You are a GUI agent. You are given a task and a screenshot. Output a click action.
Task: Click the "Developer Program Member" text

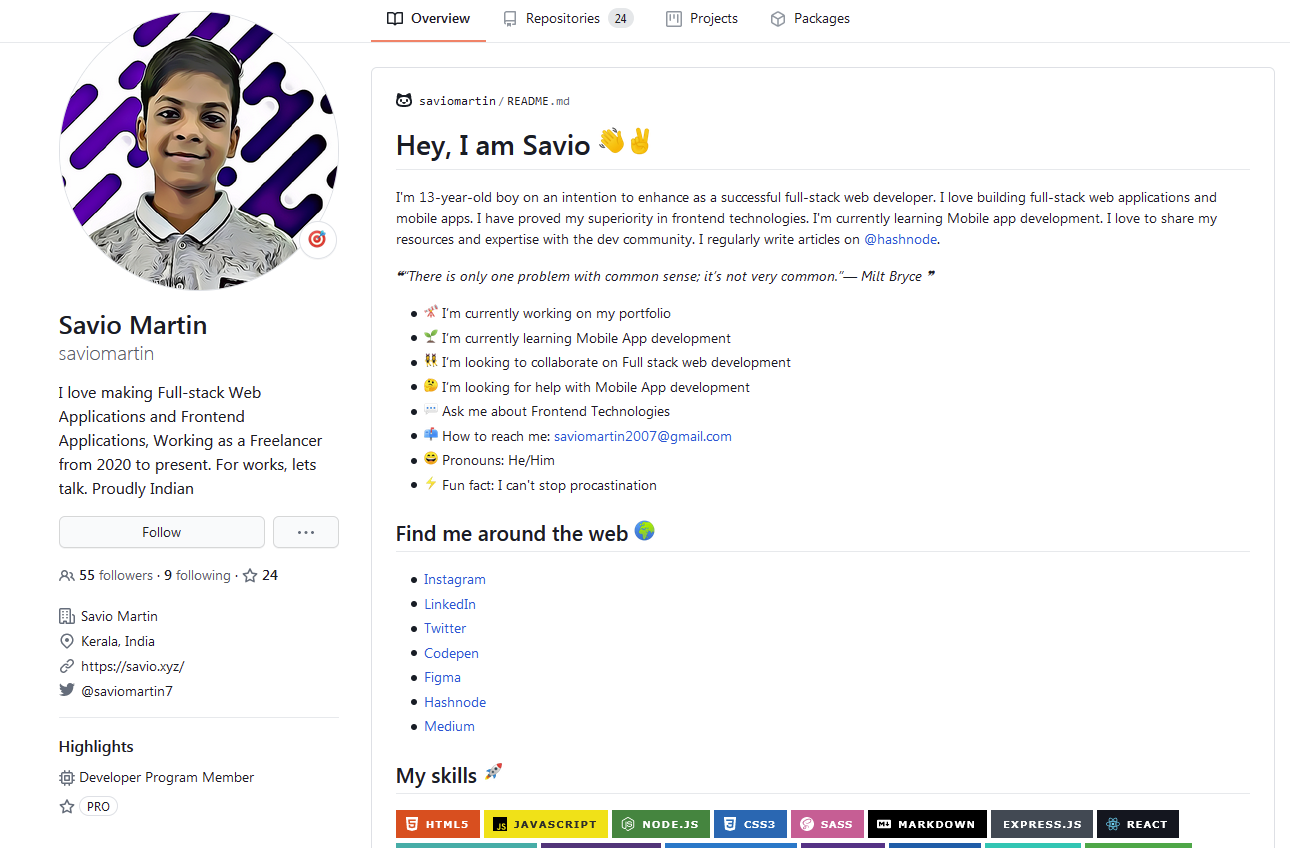[167, 777]
